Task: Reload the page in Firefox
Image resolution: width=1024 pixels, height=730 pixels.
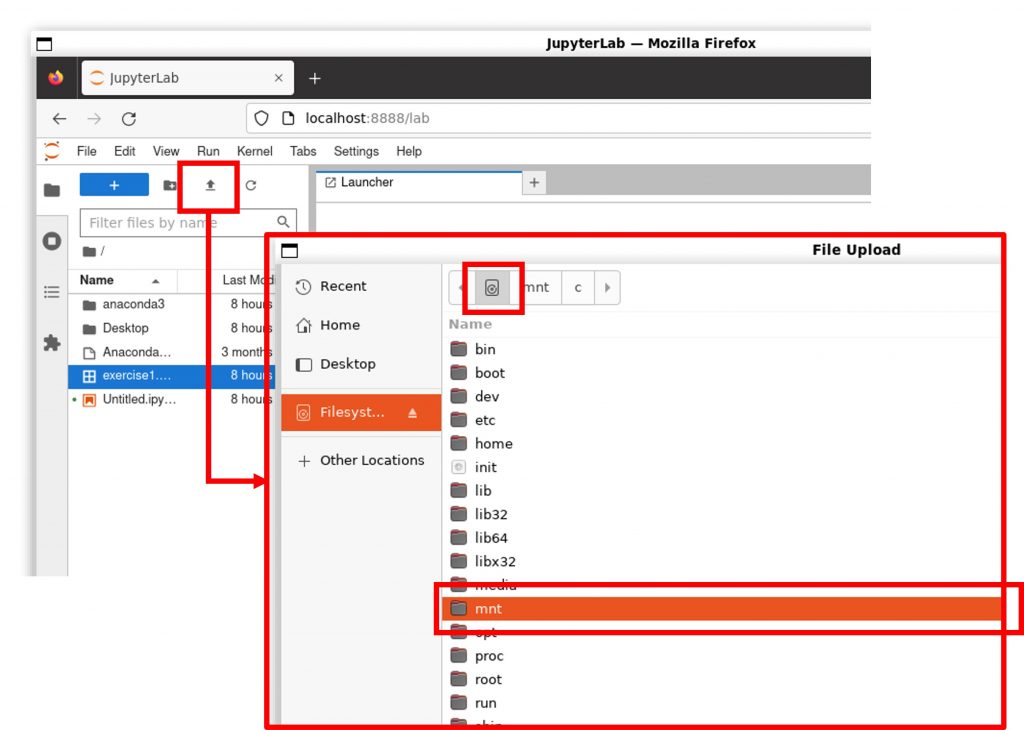Action: point(129,119)
